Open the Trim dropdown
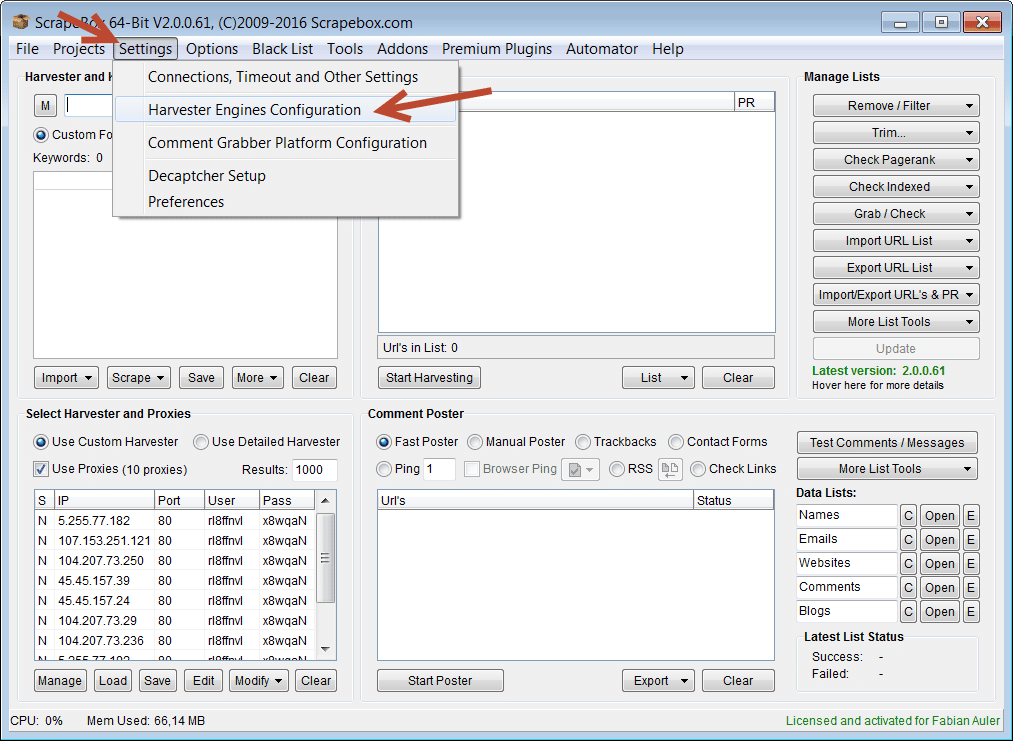The height and width of the screenshot is (741, 1013). pyautogui.click(x=895, y=133)
